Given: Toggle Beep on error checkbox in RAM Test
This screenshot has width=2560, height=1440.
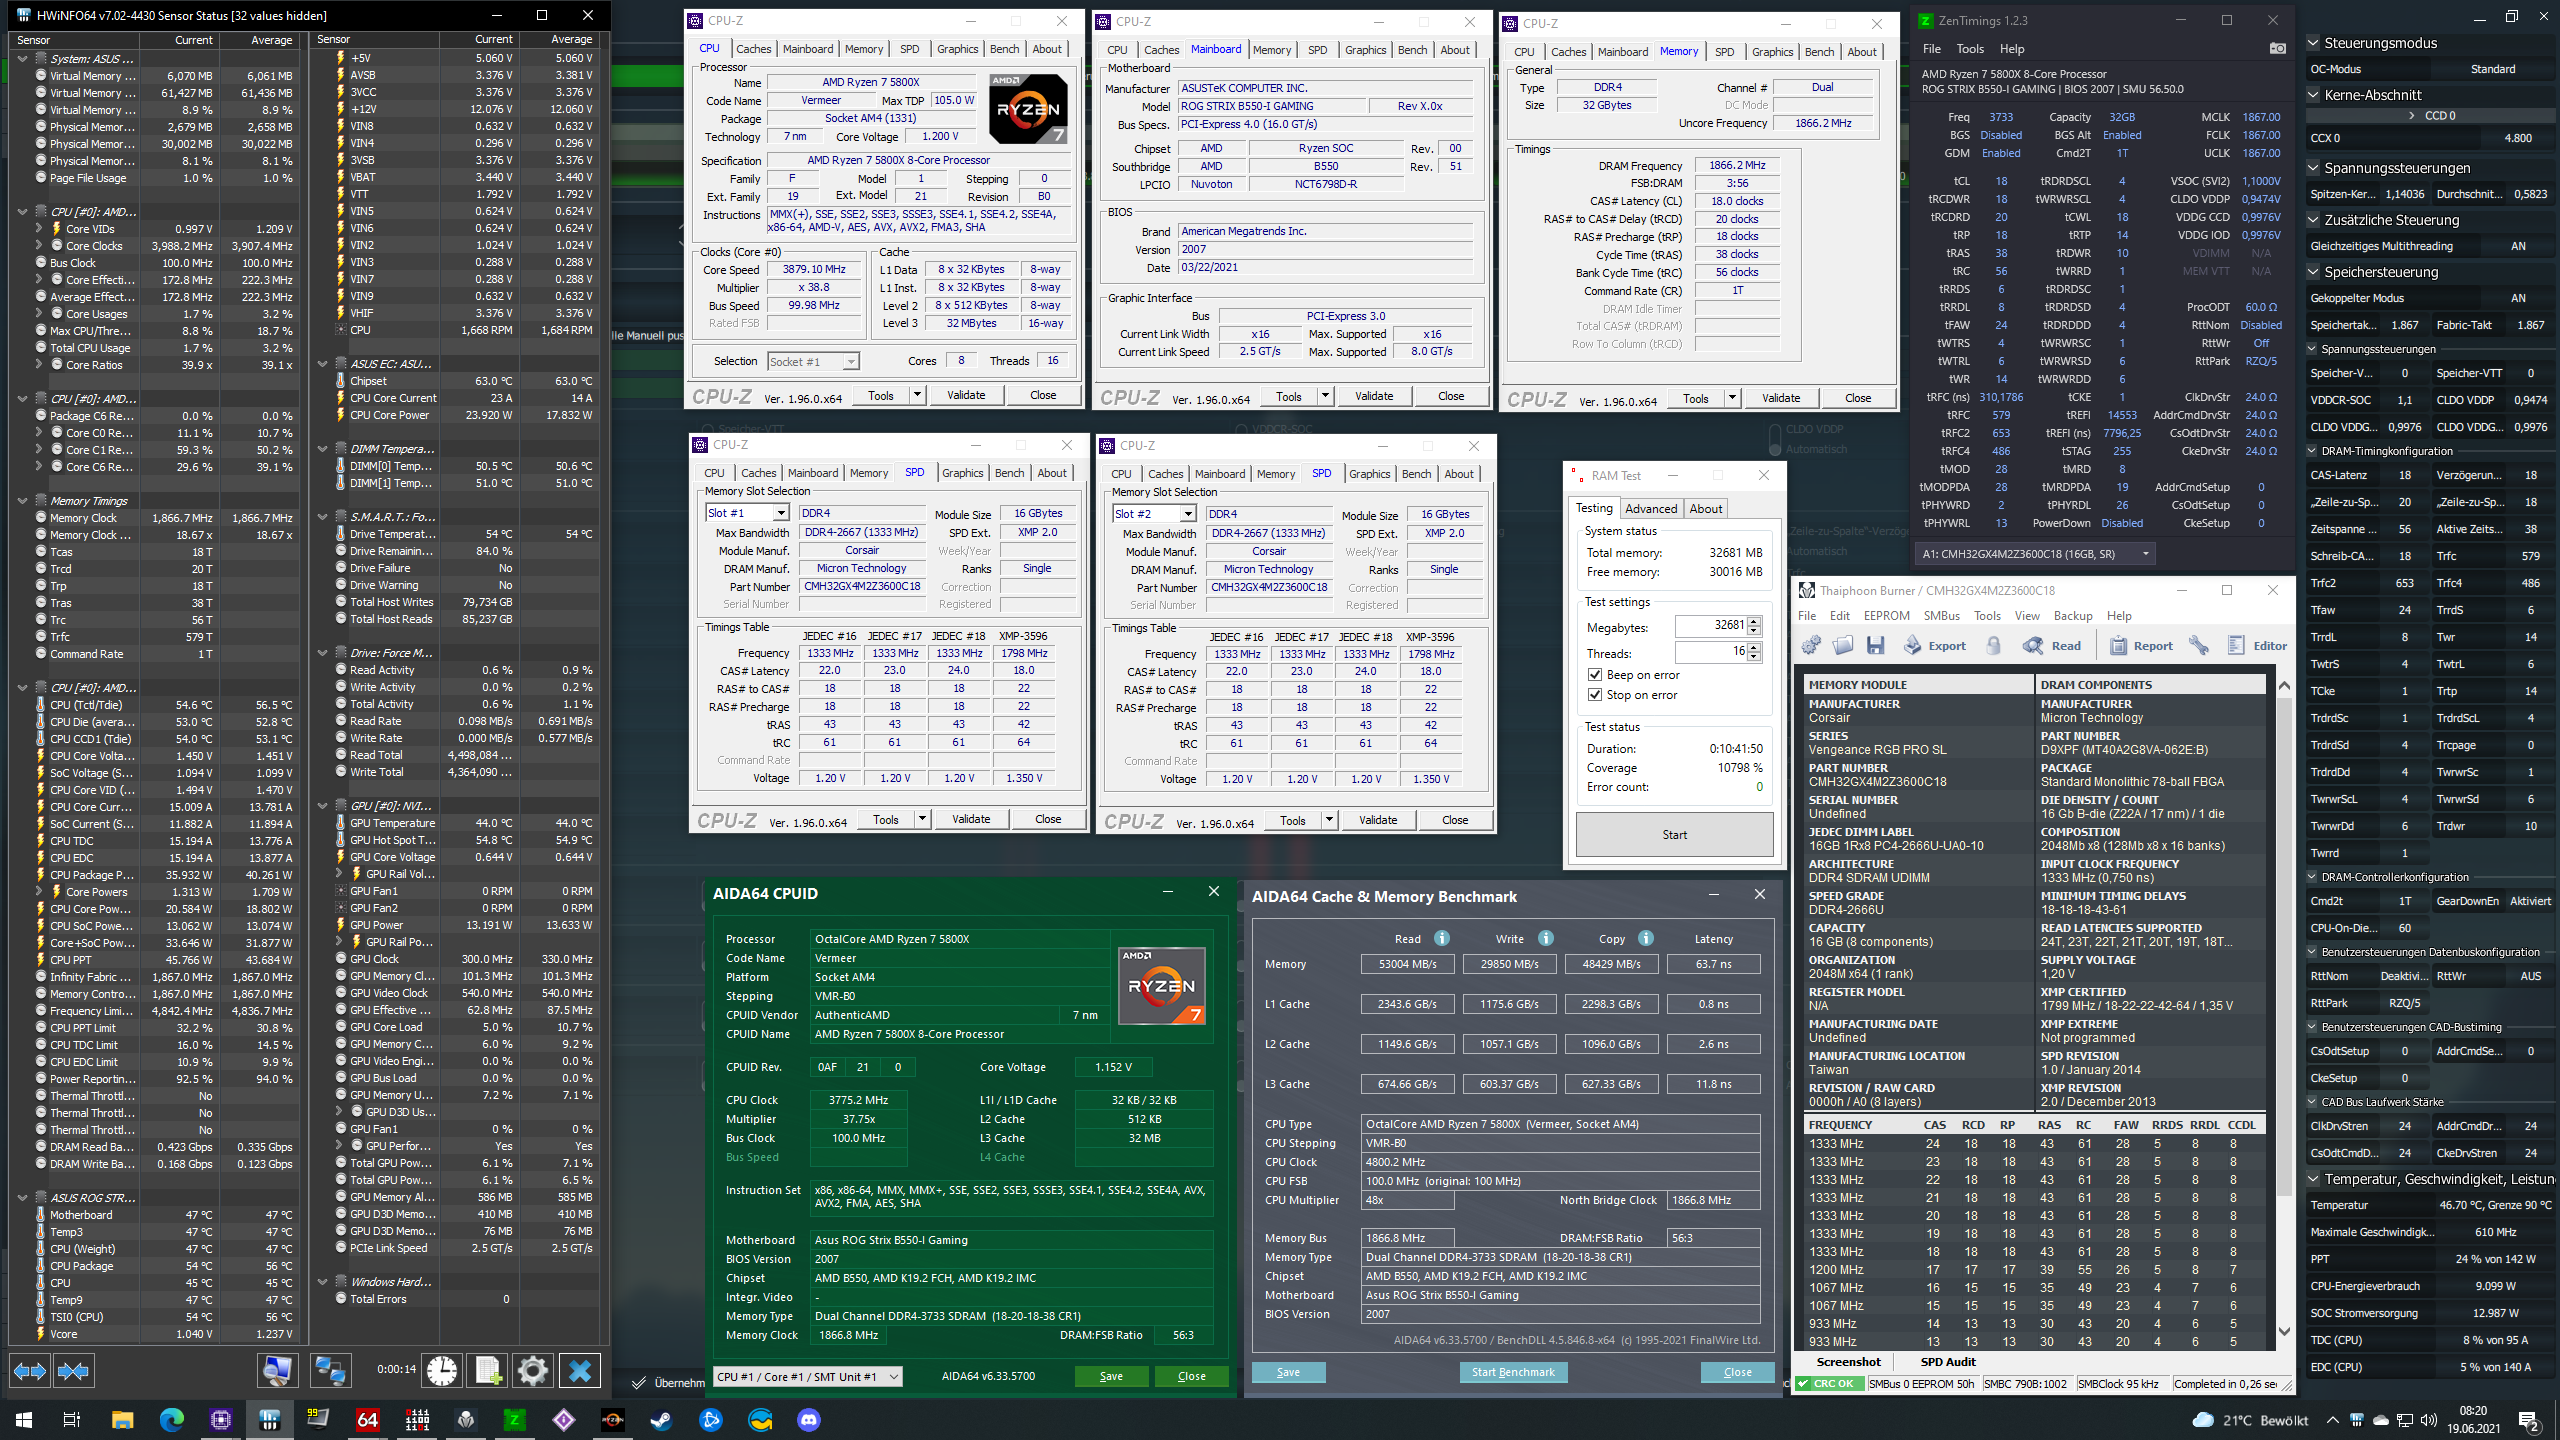Looking at the screenshot, I should [x=1595, y=675].
